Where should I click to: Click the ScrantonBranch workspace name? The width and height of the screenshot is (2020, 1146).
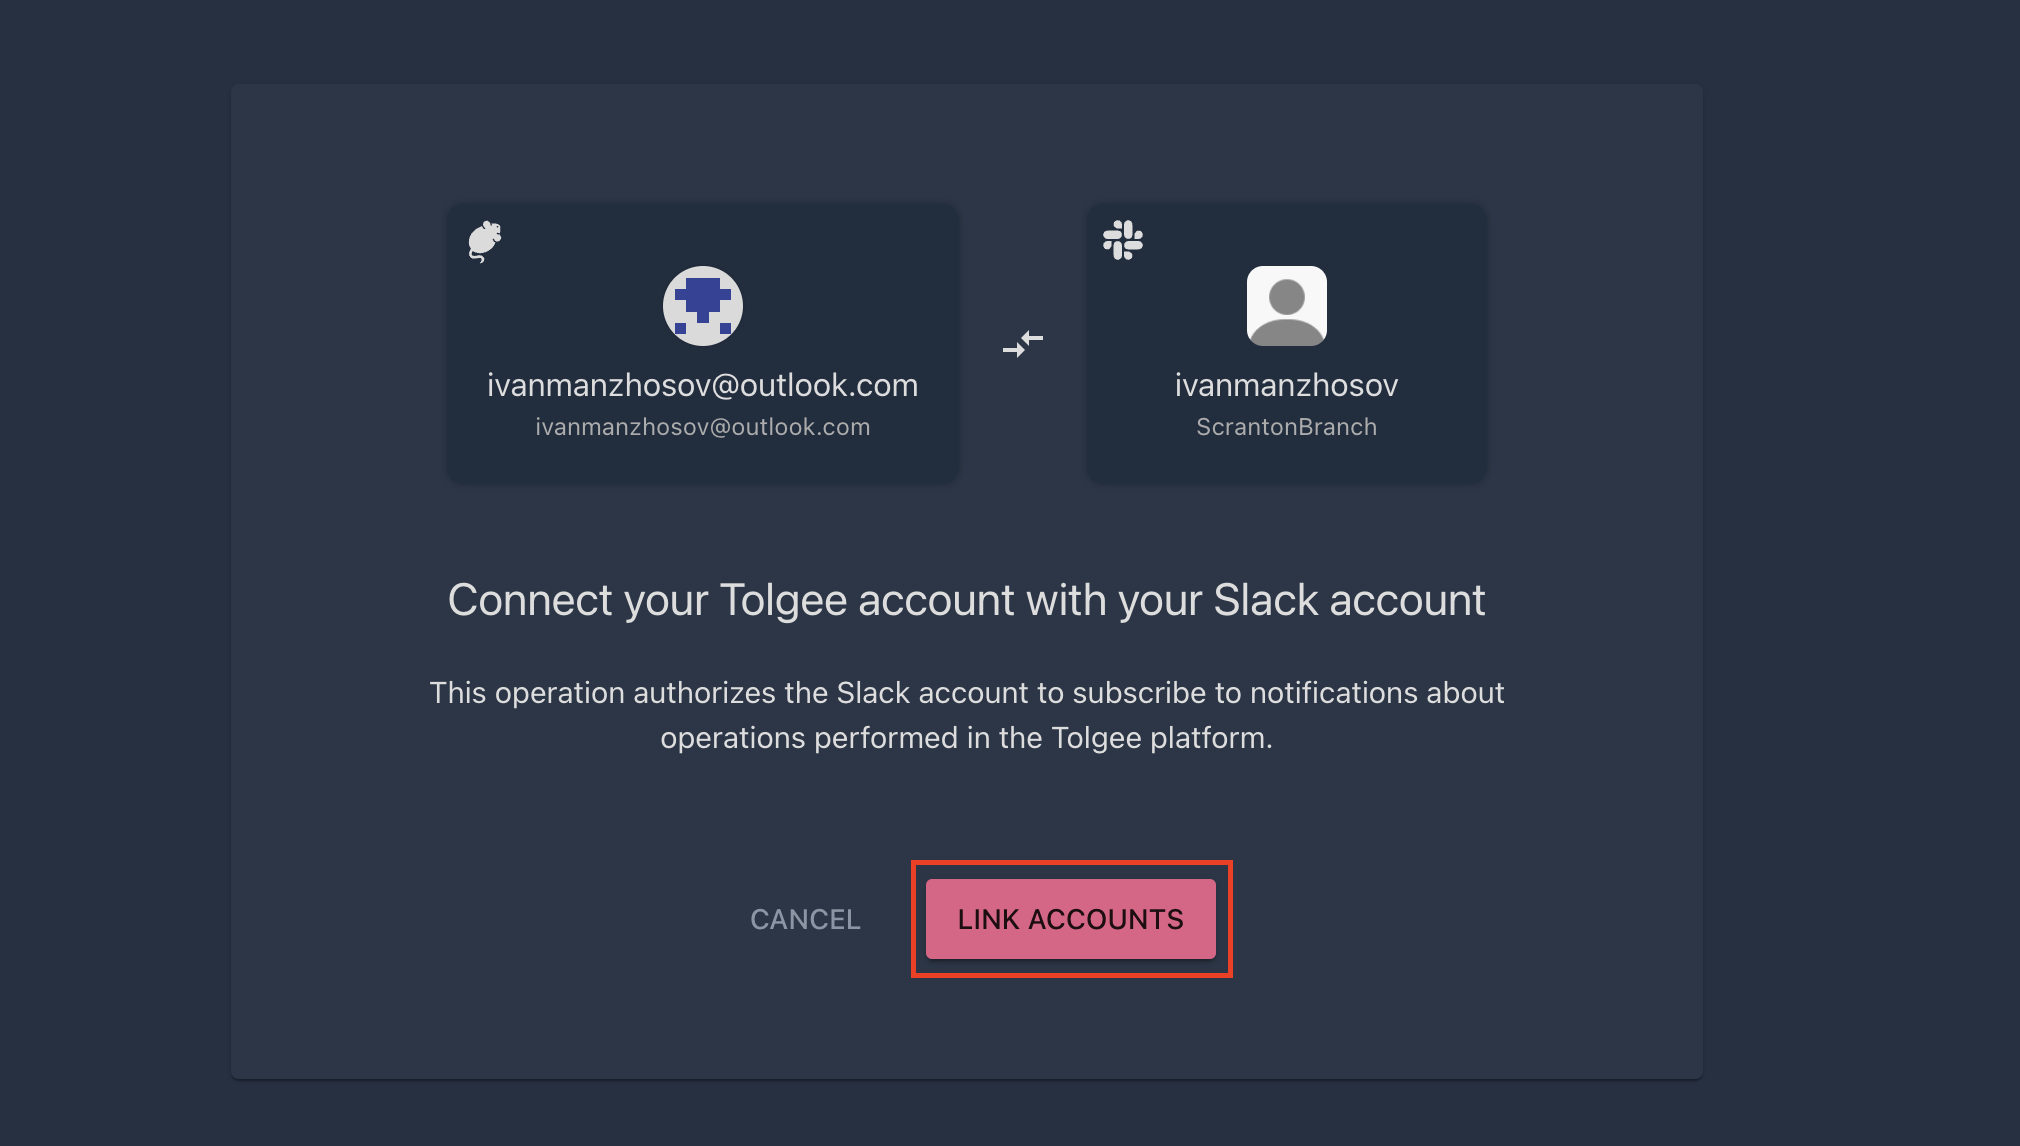[1286, 427]
